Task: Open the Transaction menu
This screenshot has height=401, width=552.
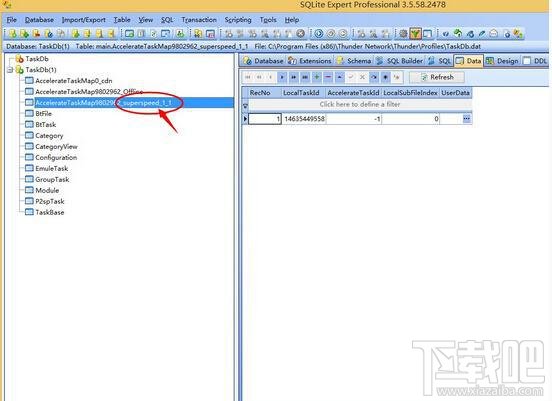Action: [199, 20]
